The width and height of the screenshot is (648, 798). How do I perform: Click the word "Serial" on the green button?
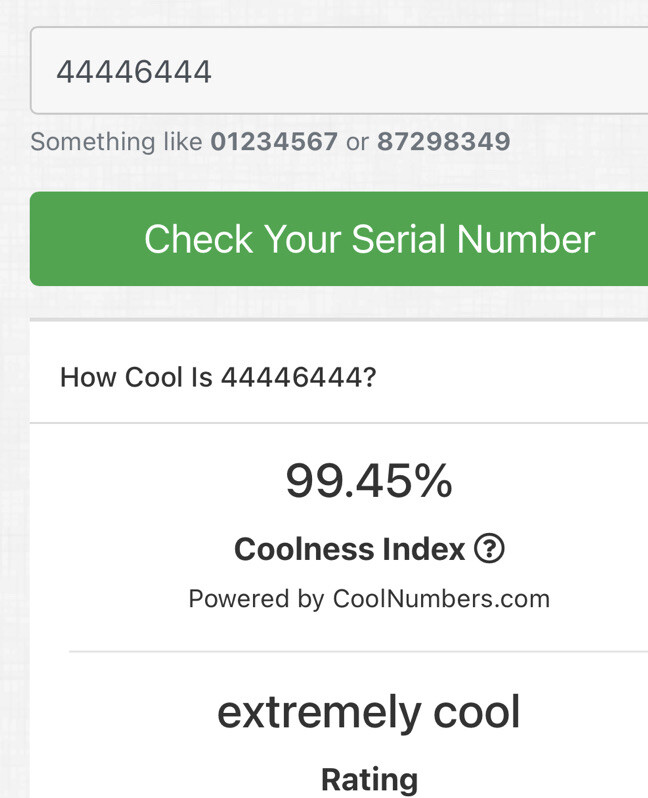pyautogui.click(x=399, y=239)
